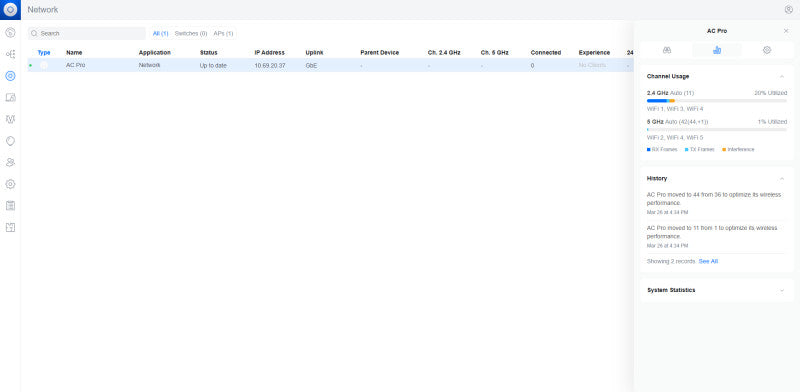Click the TX Frames legend swatch
800x392 pixels.
[x=686, y=150]
